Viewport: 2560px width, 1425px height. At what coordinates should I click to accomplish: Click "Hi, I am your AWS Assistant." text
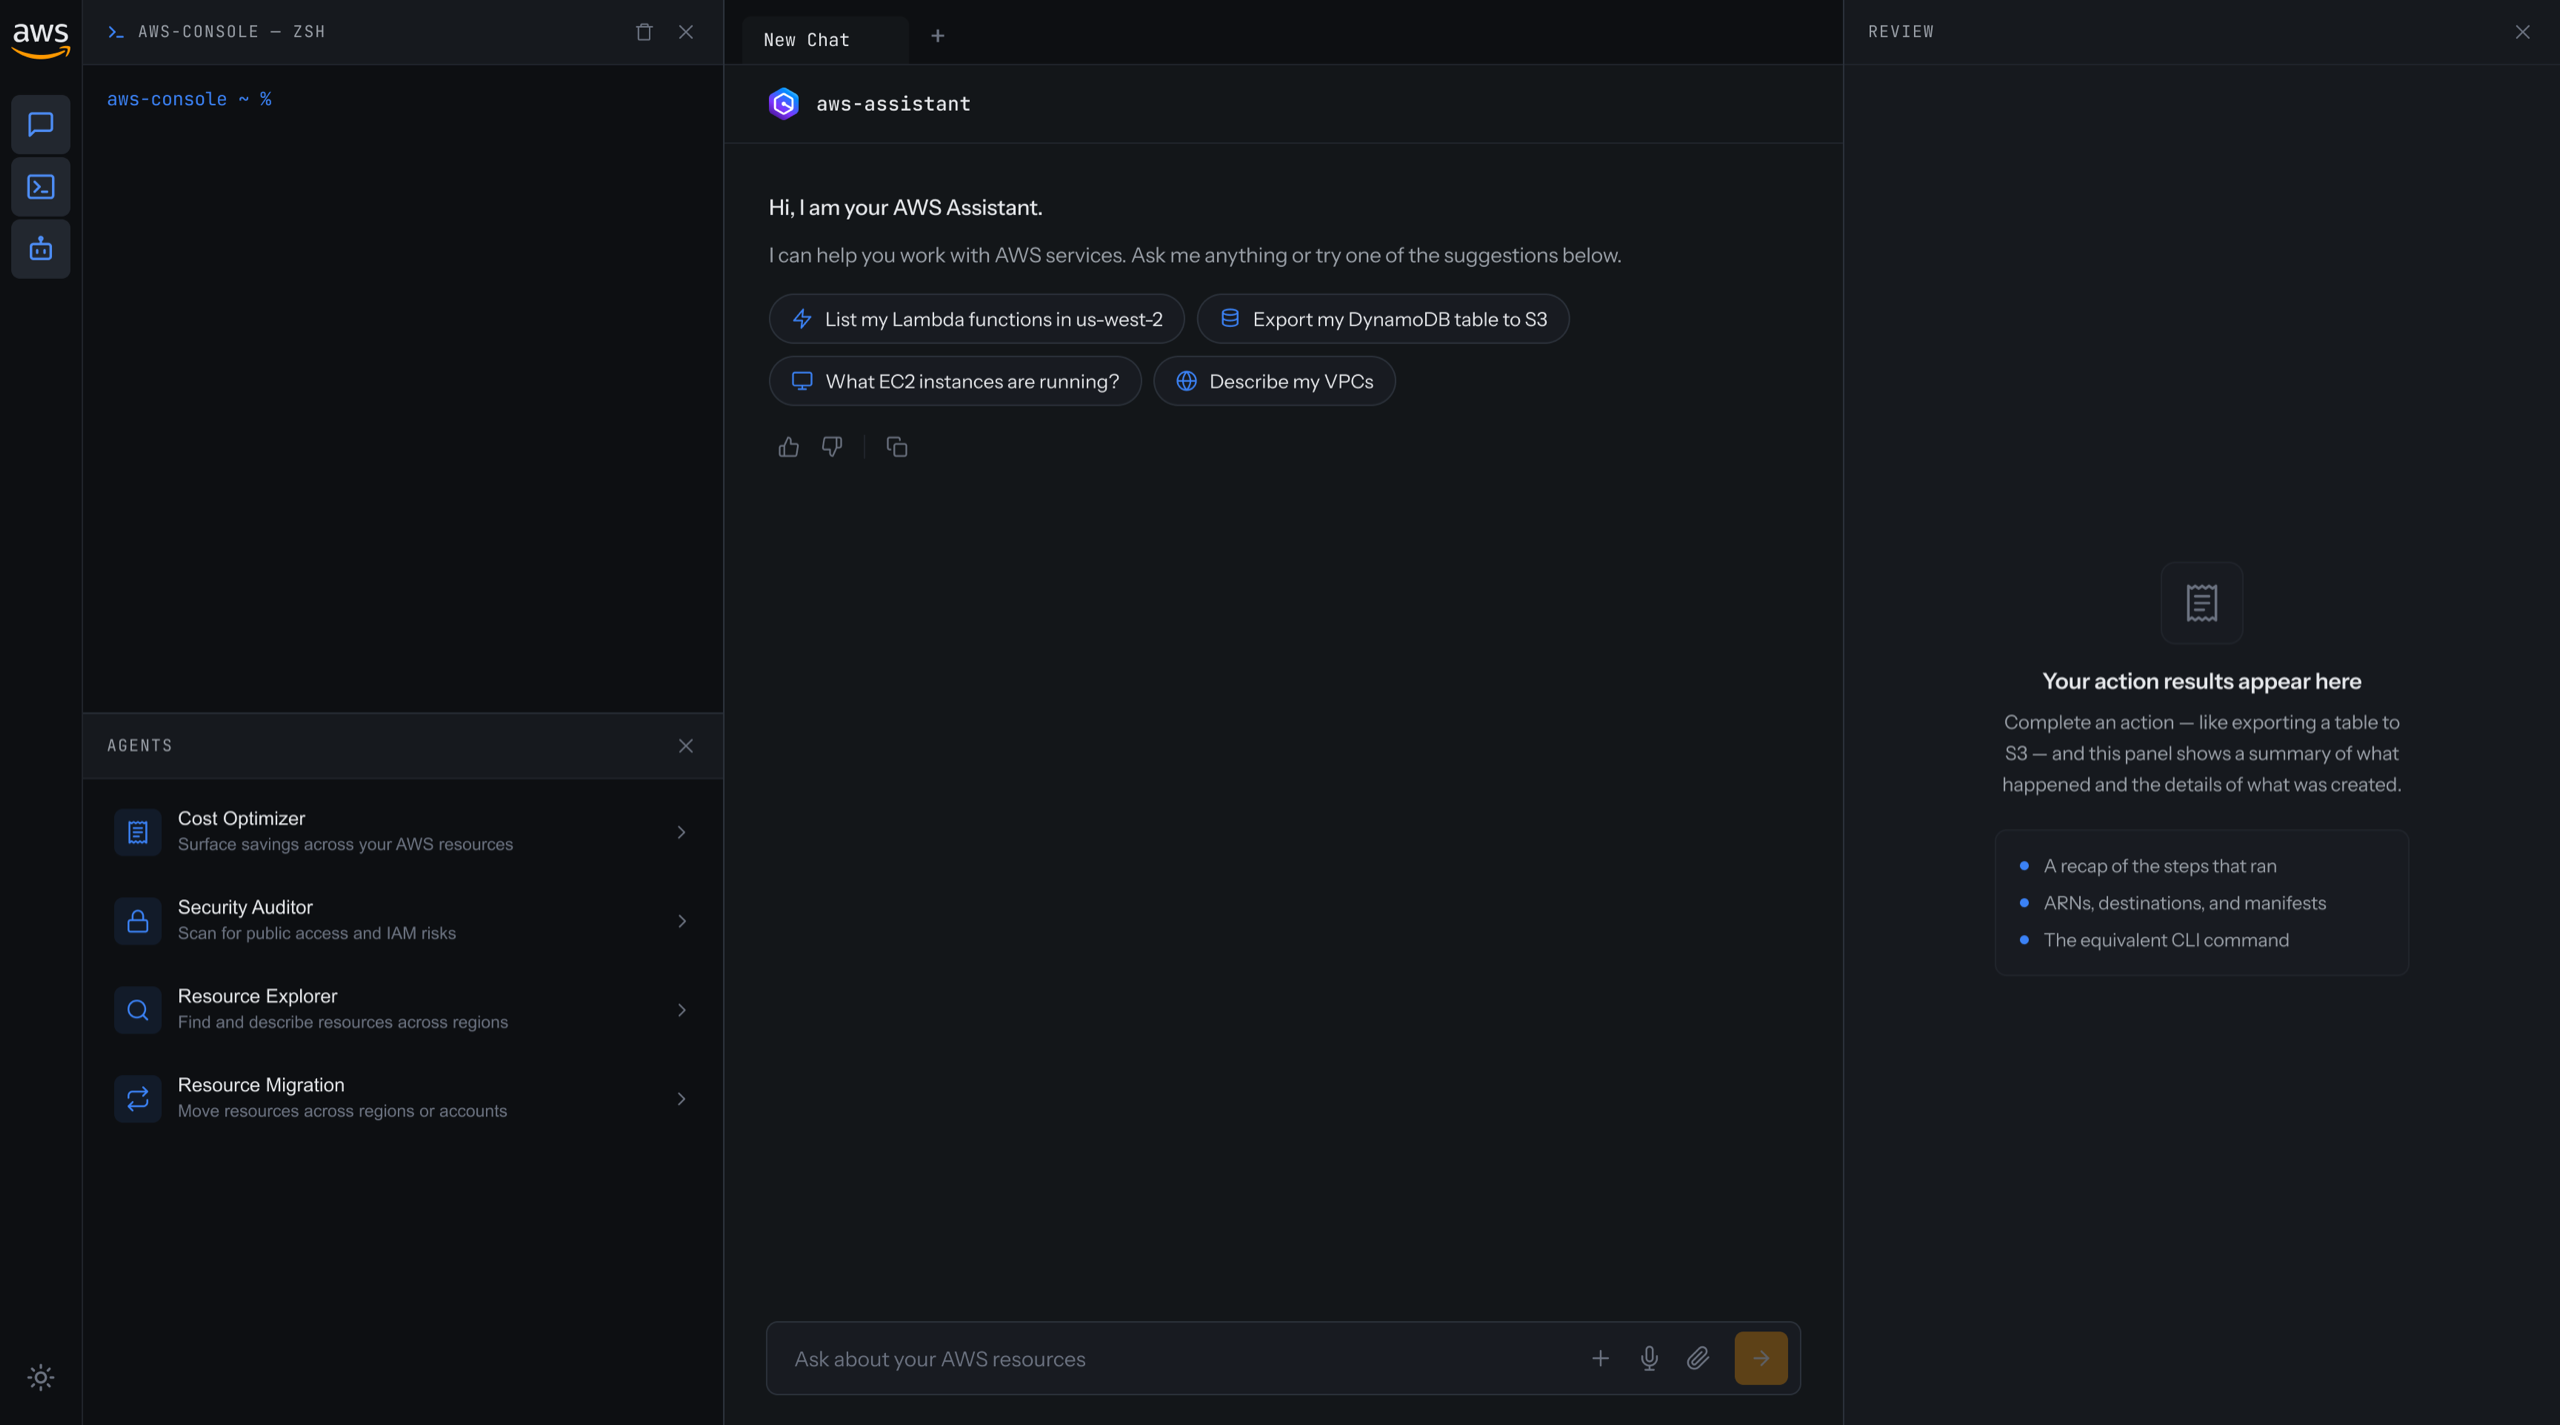[905, 207]
